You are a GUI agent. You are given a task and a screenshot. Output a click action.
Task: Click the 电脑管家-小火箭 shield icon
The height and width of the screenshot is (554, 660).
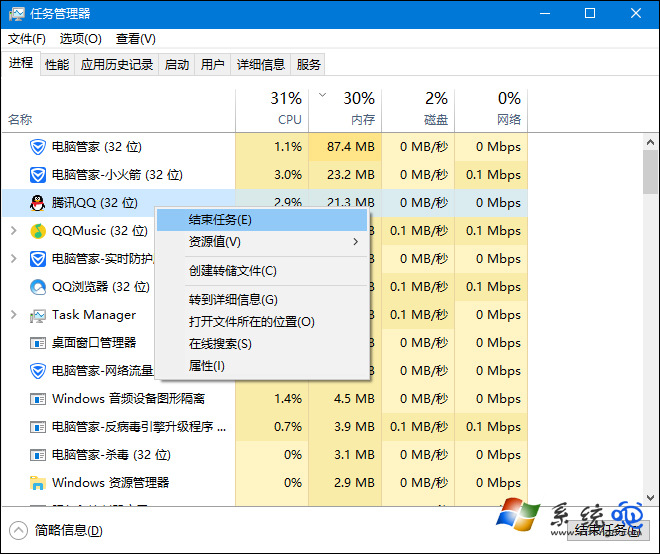(38, 175)
